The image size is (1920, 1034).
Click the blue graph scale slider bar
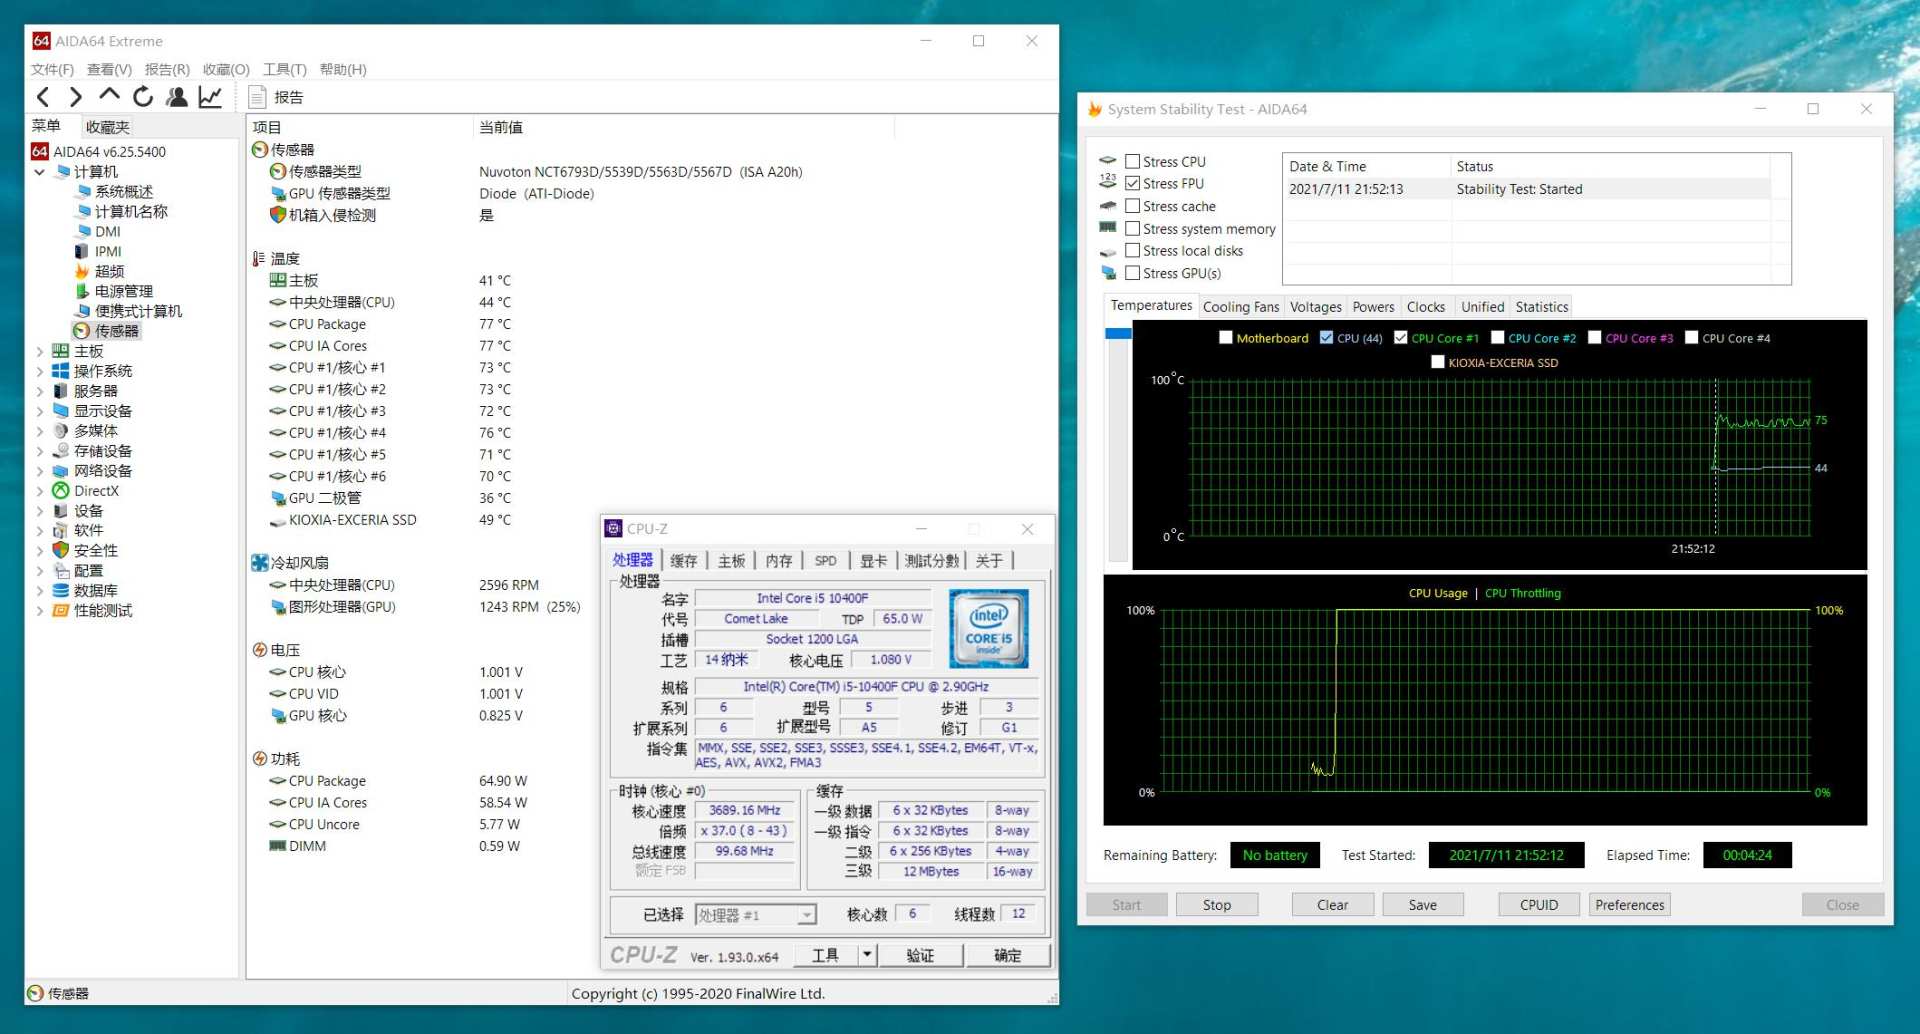[1117, 334]
